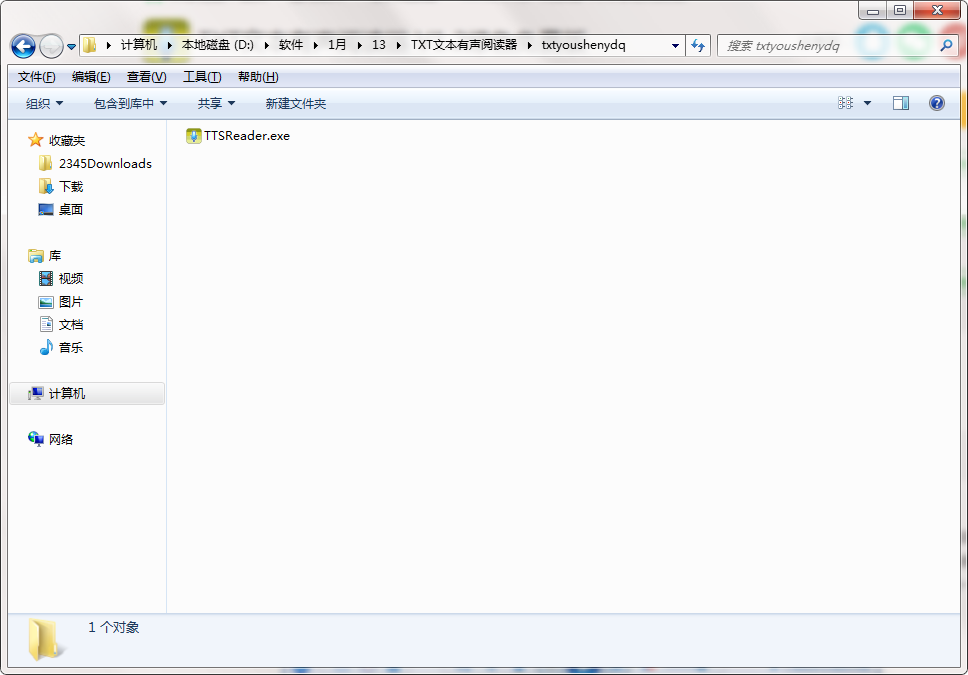
Task: Click the 桌面 desktop icon
Action: pyautogui.click(x=46, y=209)
